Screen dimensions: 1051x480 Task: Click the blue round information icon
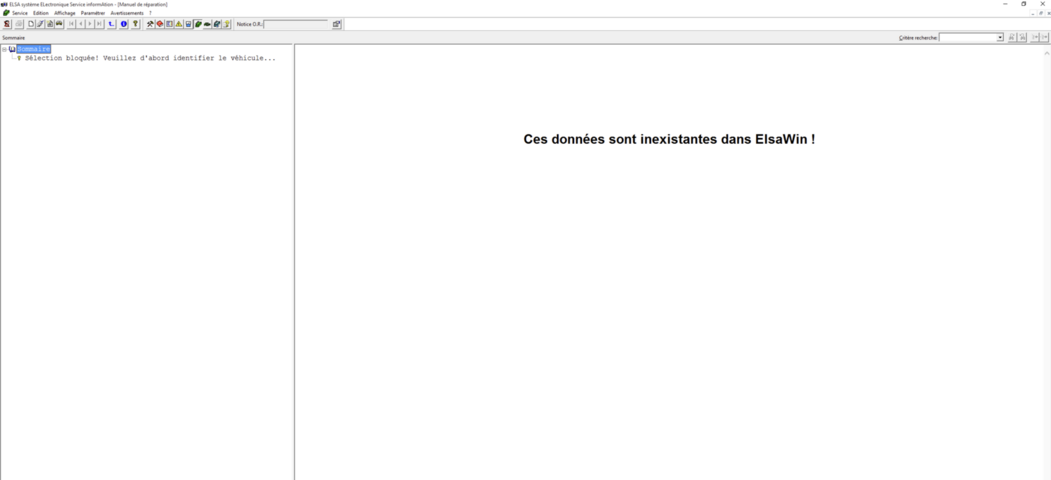[124, 24]
